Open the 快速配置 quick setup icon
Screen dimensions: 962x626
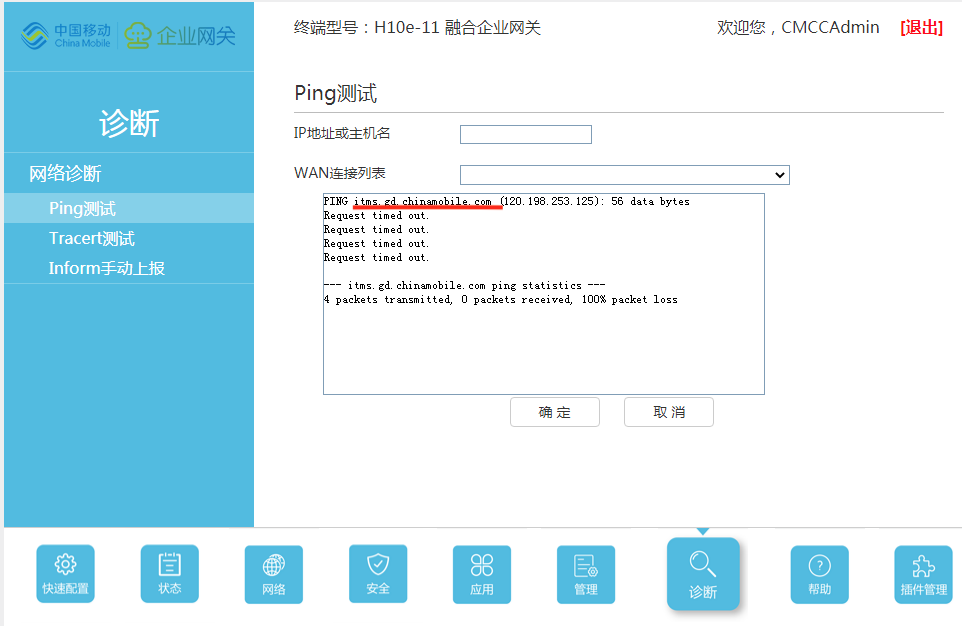pyautogui.click(x=66, y=573)
